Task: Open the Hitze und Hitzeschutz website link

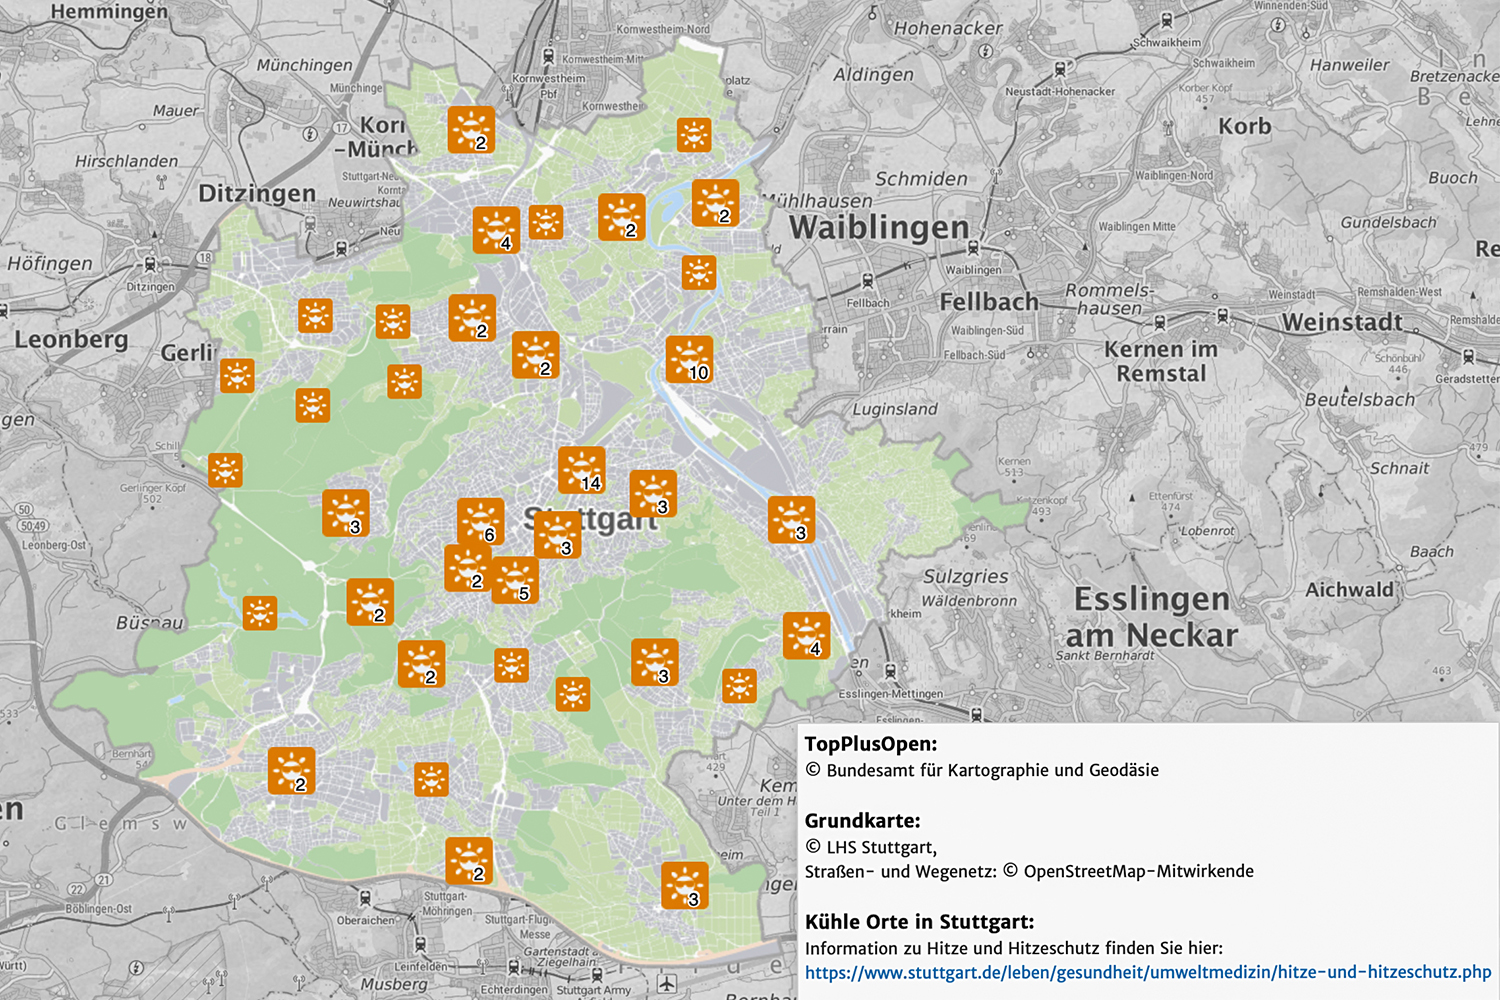Action: pyautogui.click(x=1147, y=972)
